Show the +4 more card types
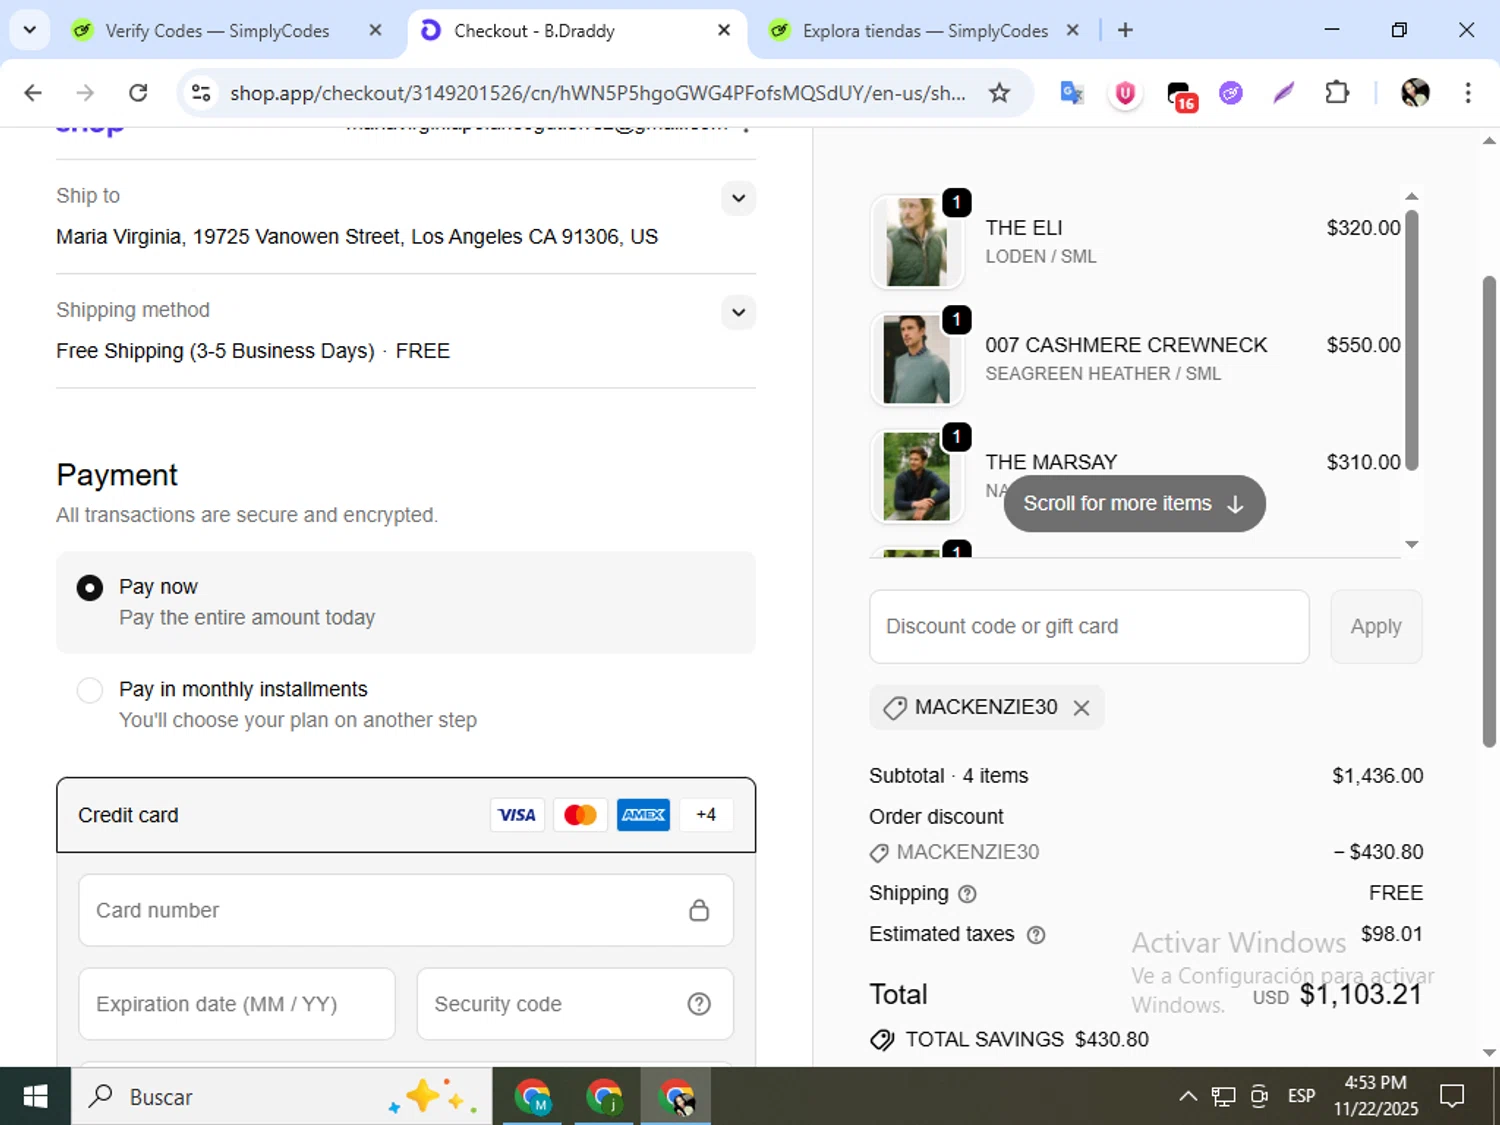The width and height of the screenshot is (1500, 1125). pos(706,815)
